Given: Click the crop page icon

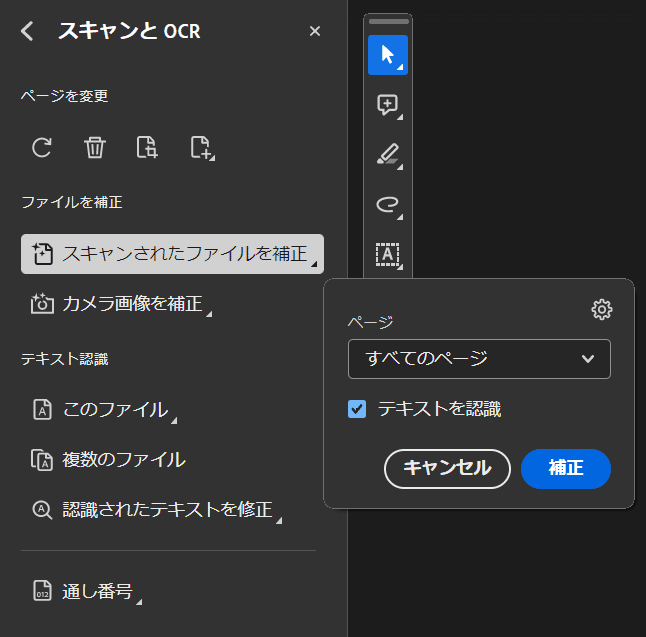Looking at the screenshot, I should [x=147, y=148].
